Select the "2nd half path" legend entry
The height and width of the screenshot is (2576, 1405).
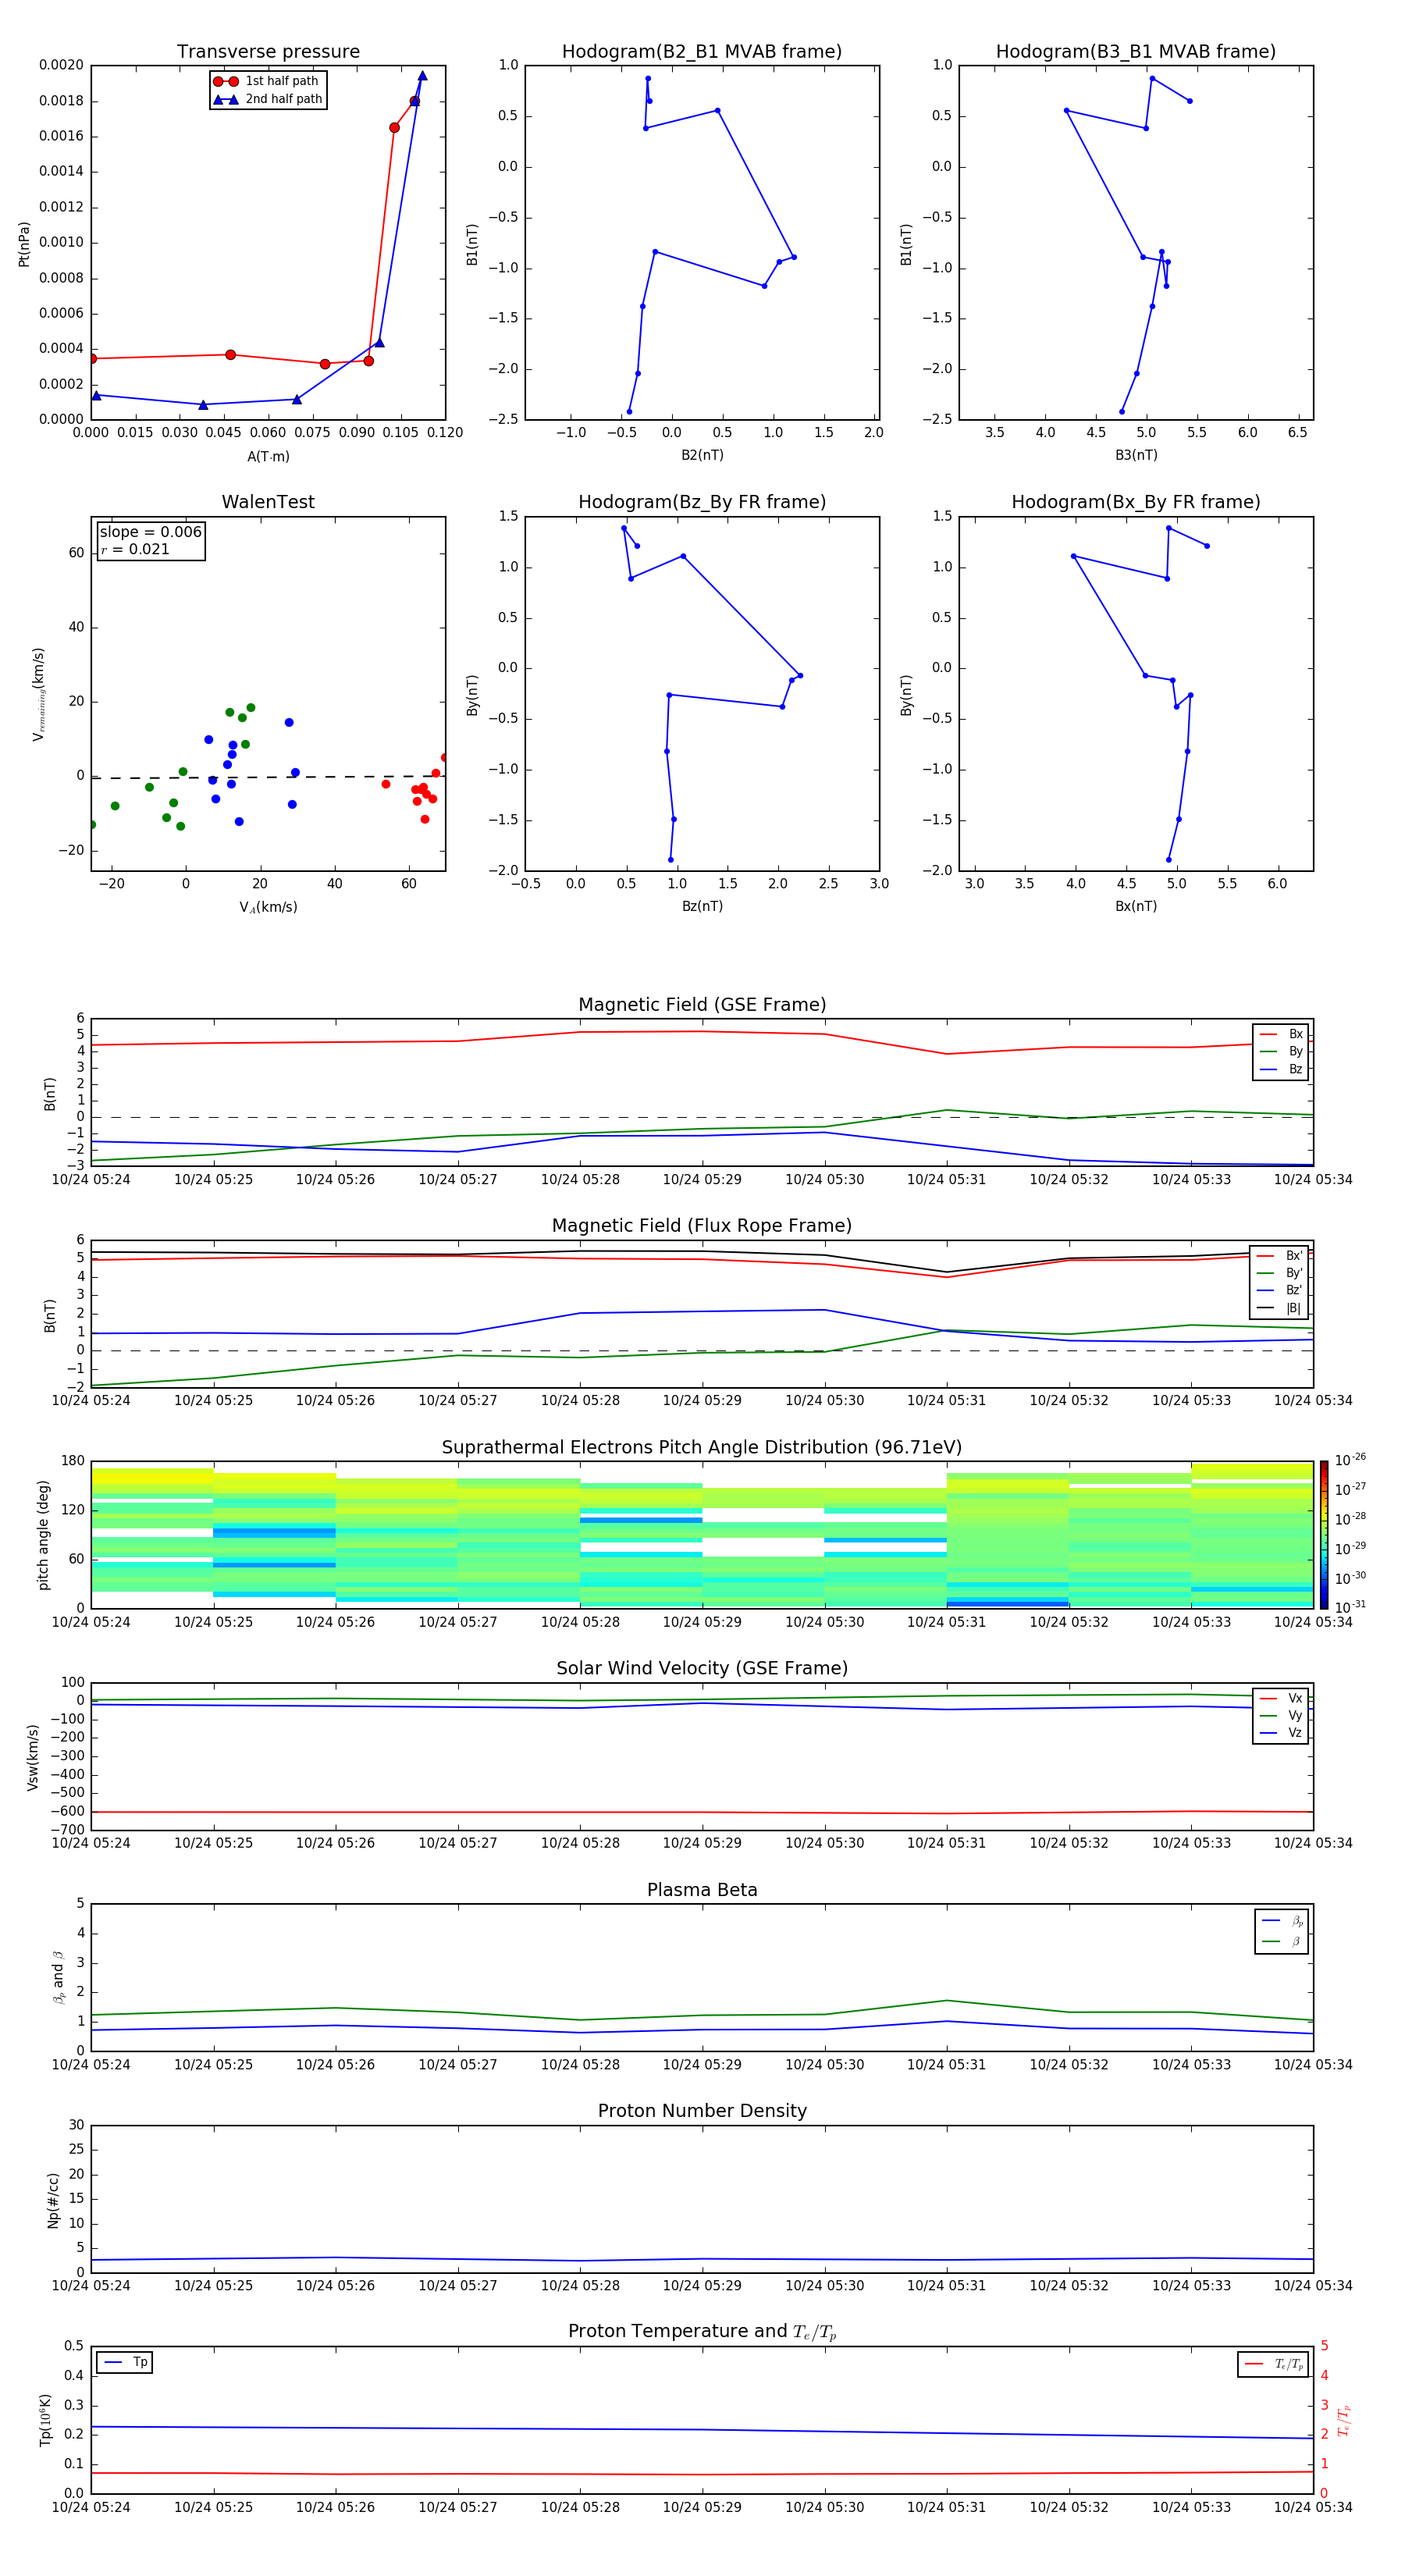point(268,99)
